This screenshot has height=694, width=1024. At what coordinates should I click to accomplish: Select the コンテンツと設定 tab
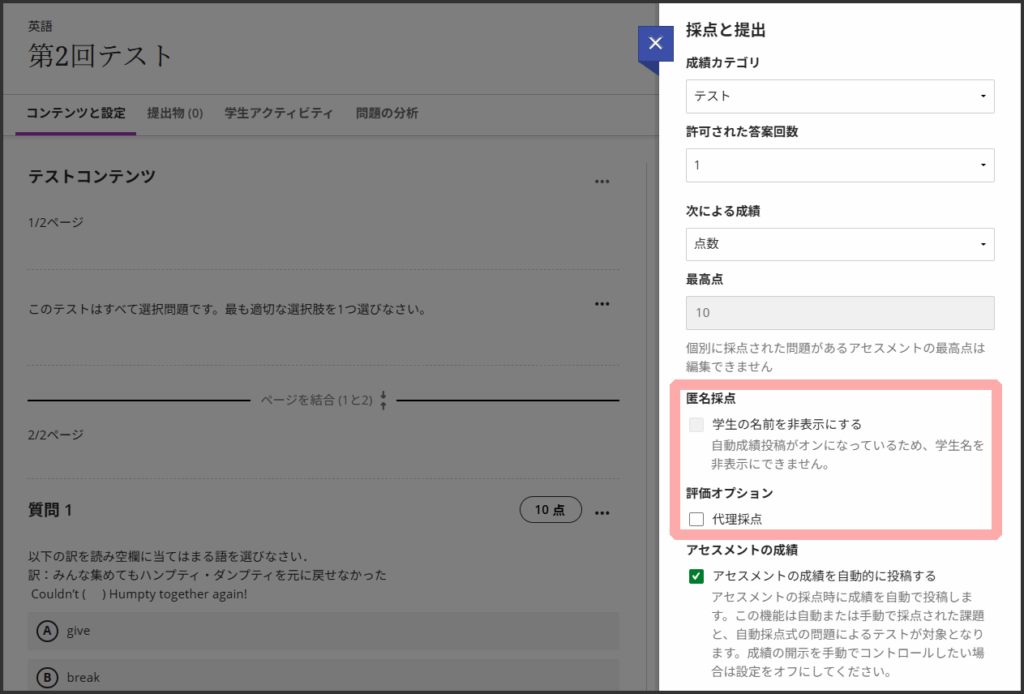click(76, 113)
